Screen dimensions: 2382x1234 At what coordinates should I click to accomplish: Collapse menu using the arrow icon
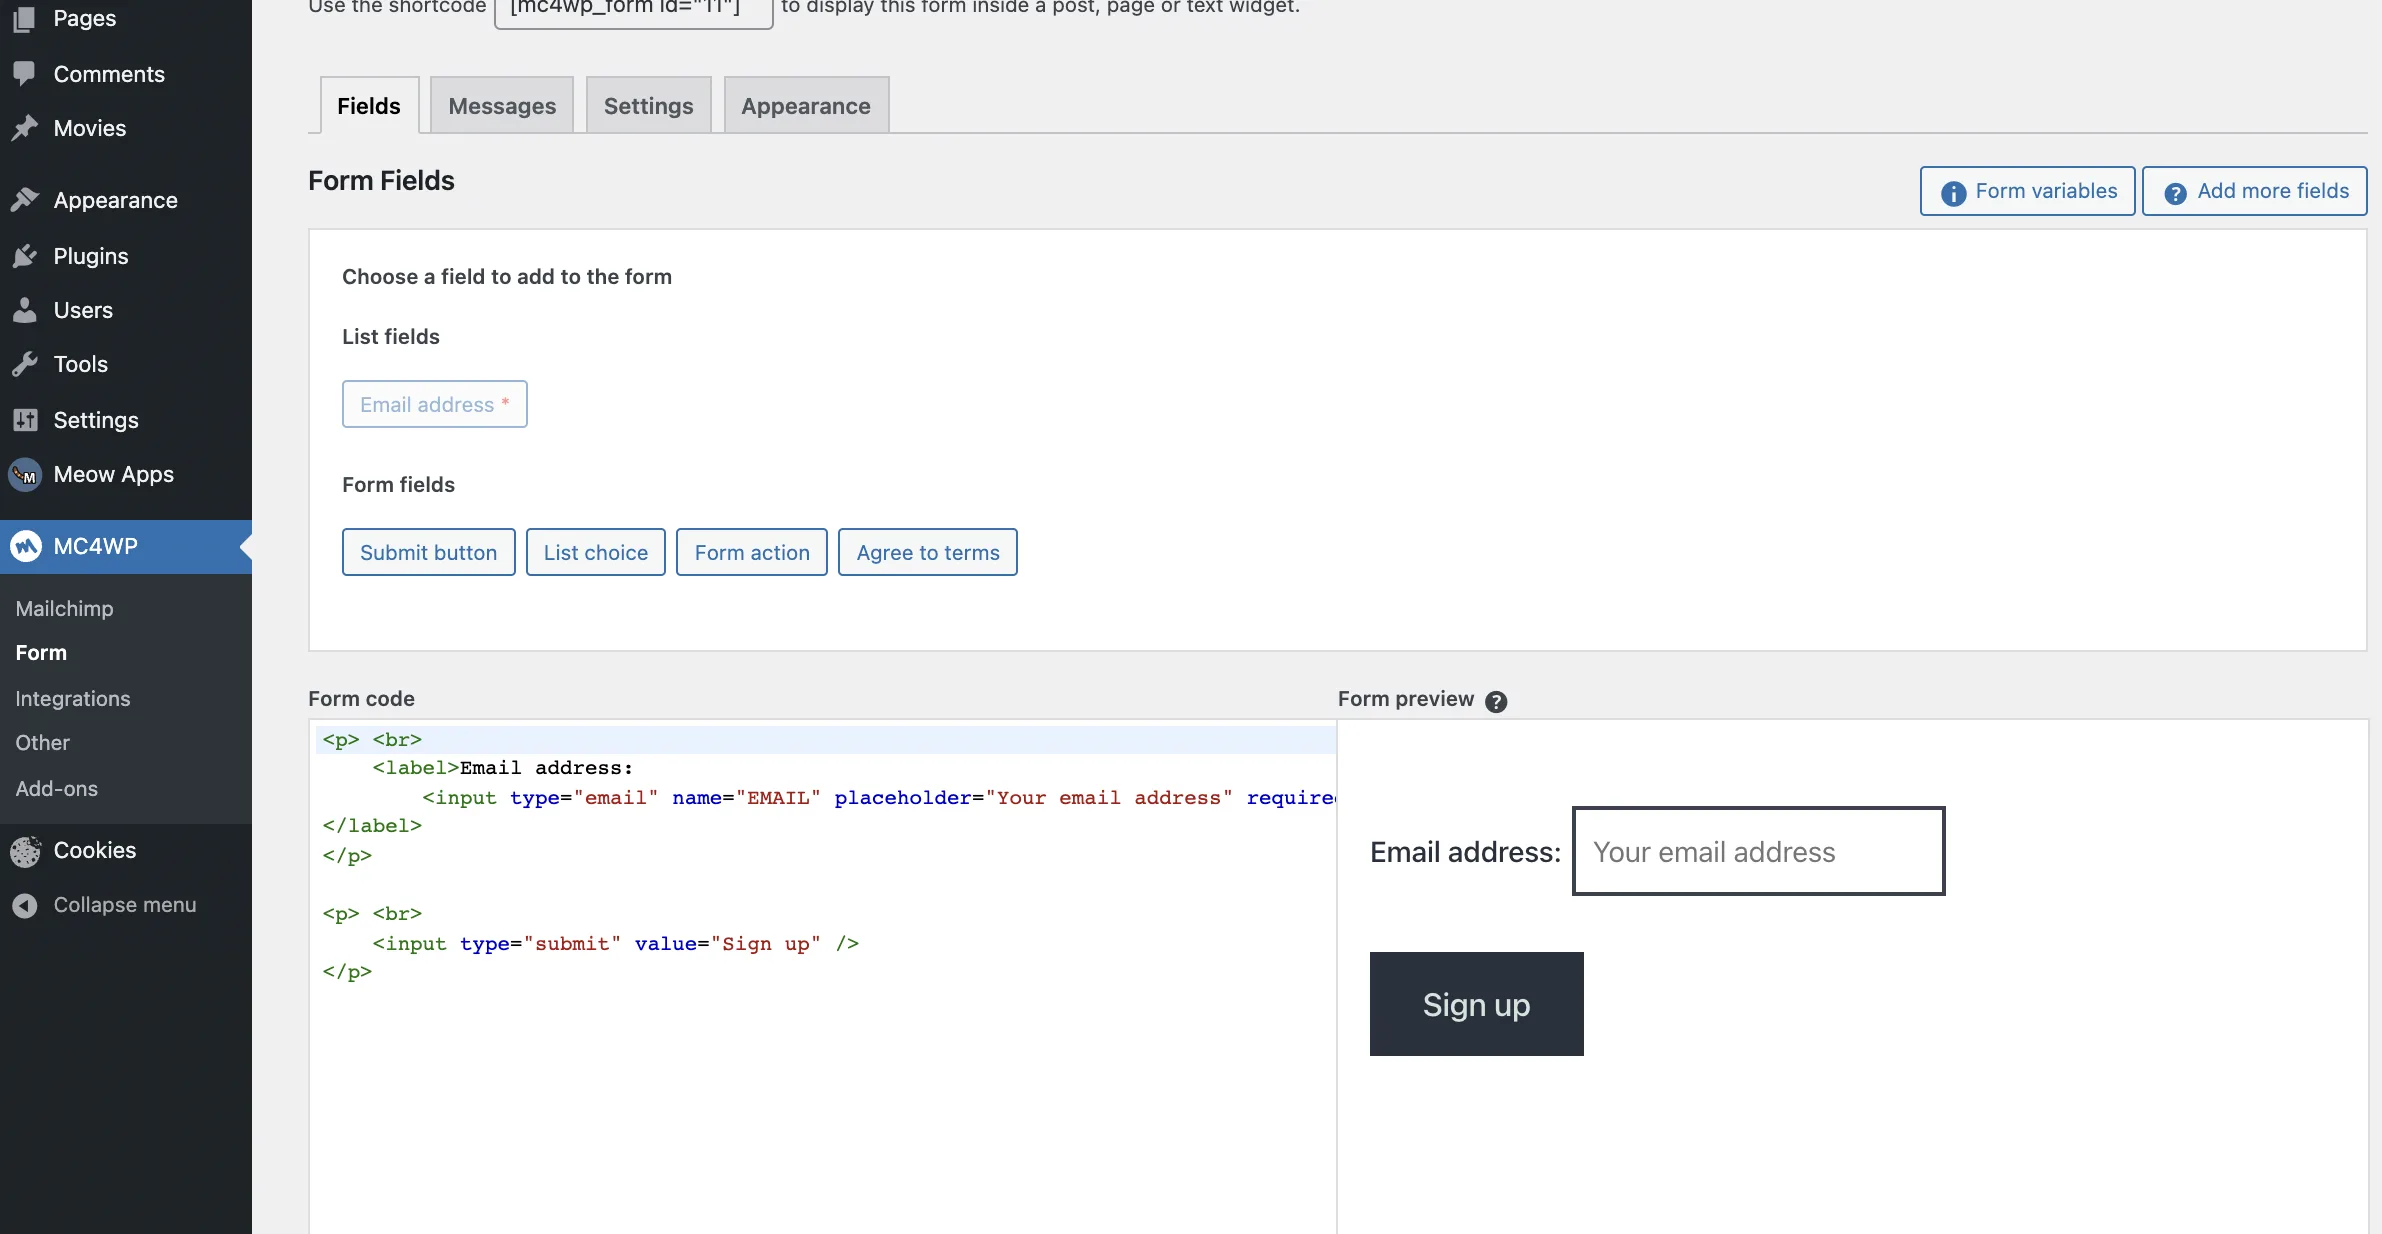pos(25,905)
